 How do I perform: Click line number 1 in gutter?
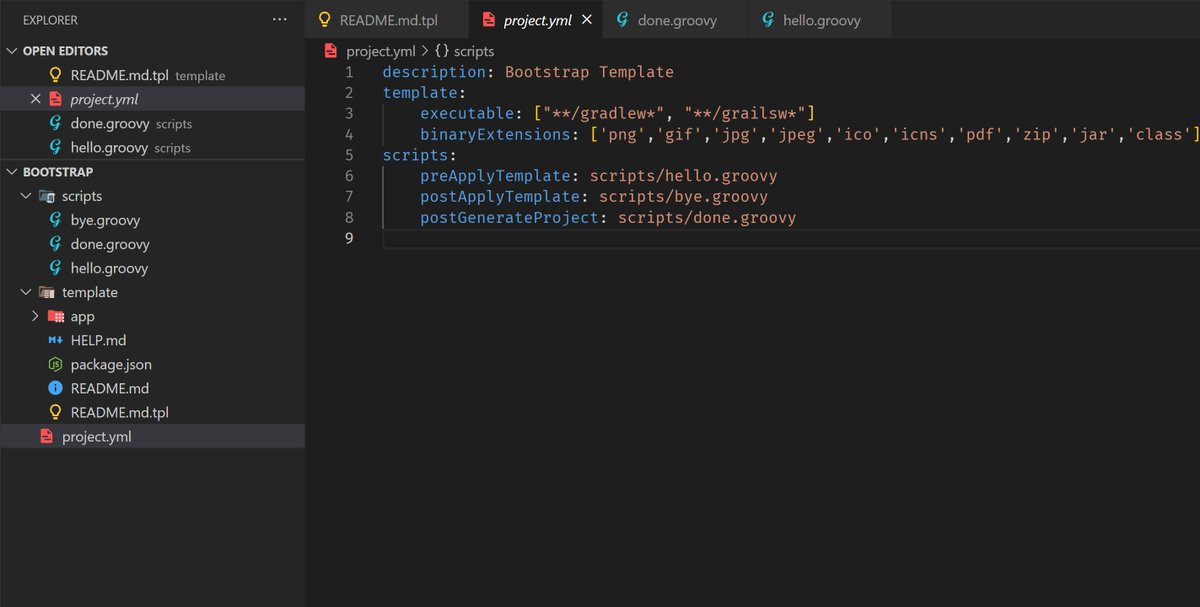click(x=349, y=72)
